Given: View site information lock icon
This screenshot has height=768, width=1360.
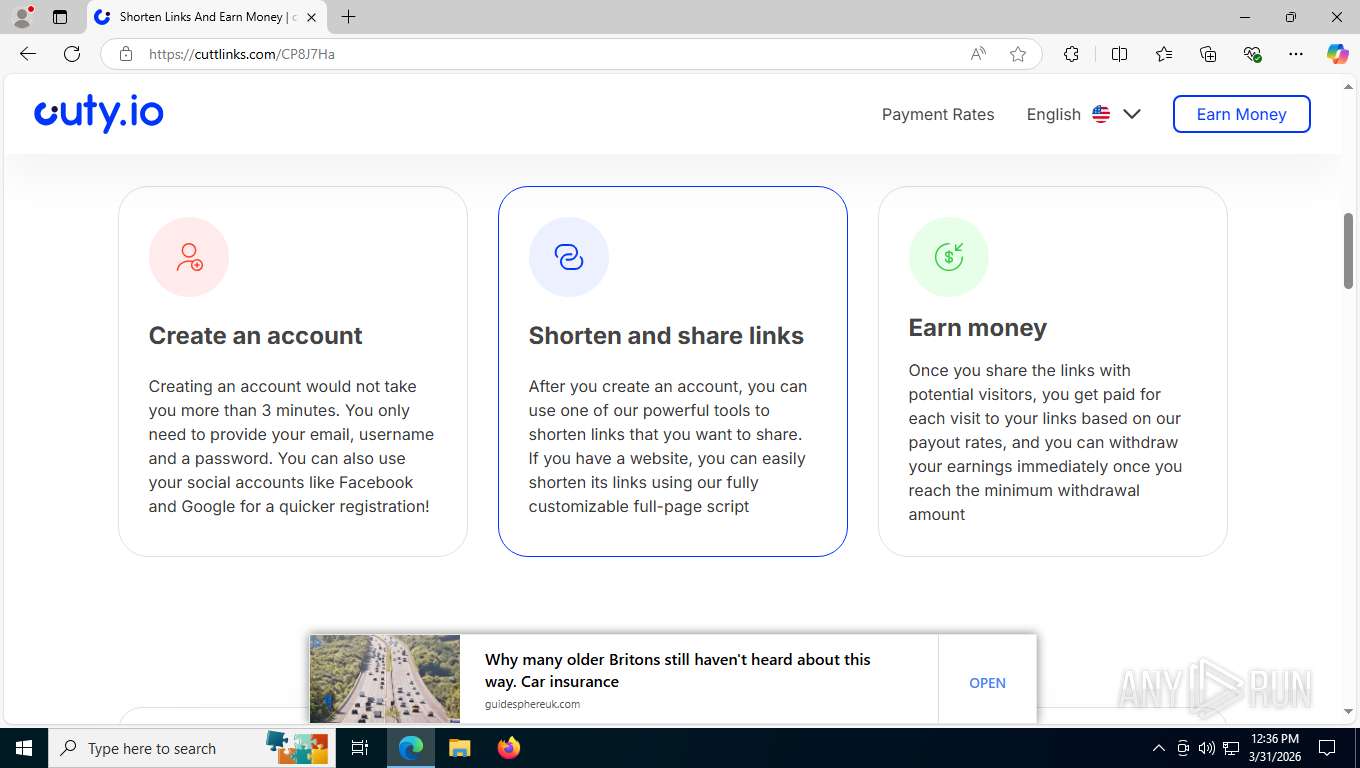Looking at the screenshot, I should [126, 54].
